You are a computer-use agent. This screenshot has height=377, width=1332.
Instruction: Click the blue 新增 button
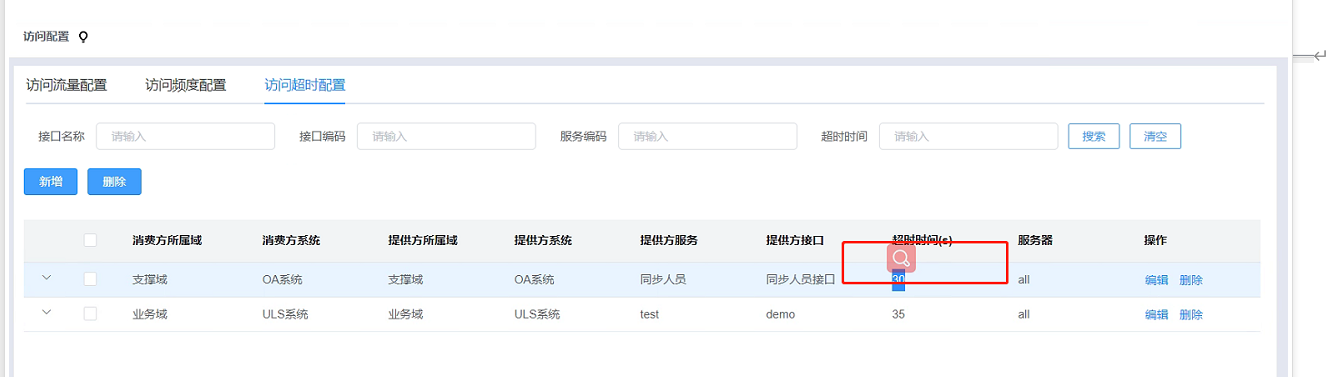[51, 181]
